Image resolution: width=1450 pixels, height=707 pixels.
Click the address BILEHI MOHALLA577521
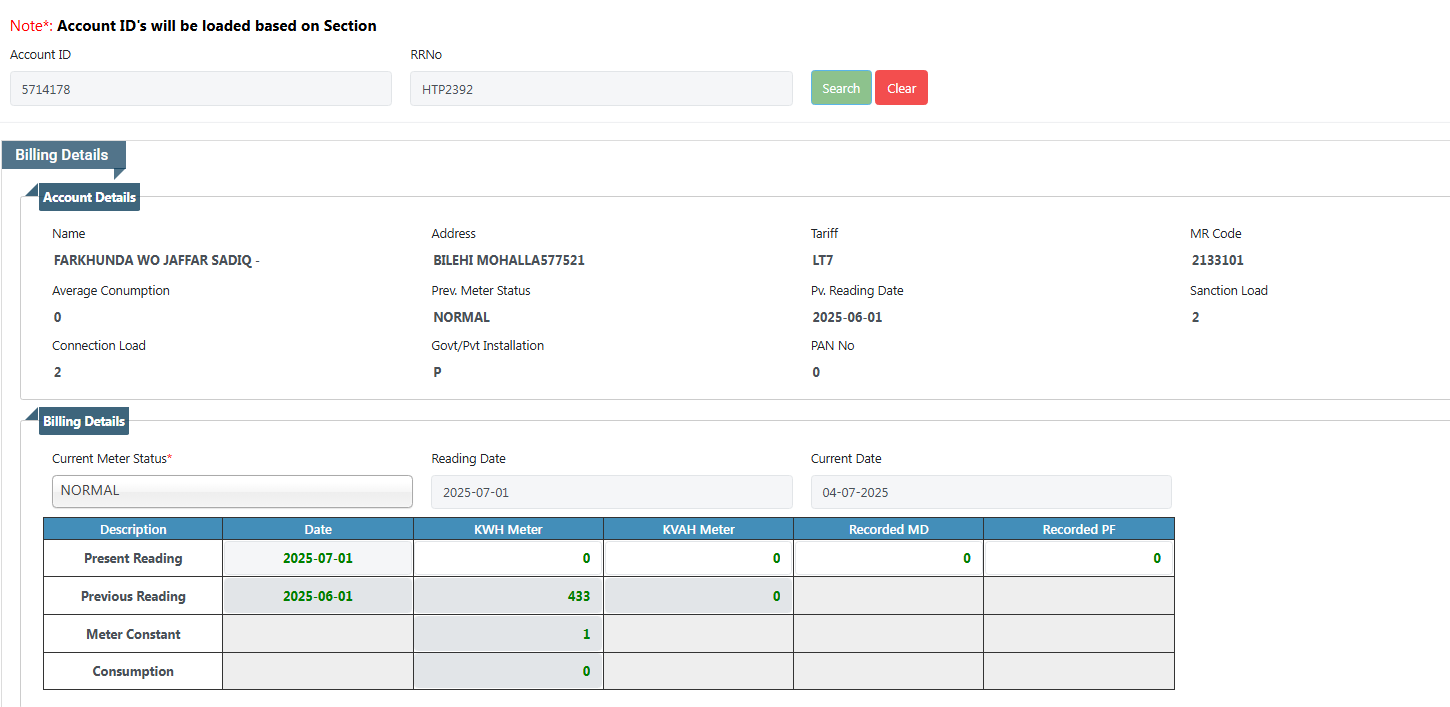[509, 260]
